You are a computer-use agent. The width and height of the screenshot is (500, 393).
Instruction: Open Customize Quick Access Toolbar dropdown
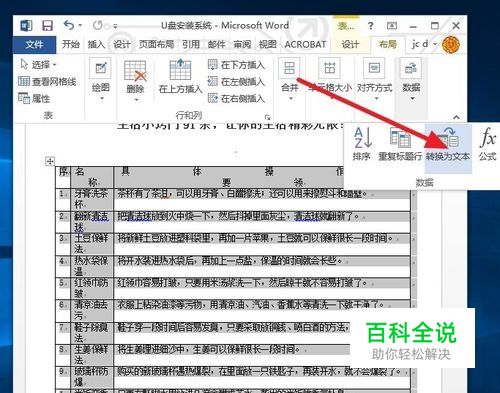(x=115, y=26)
